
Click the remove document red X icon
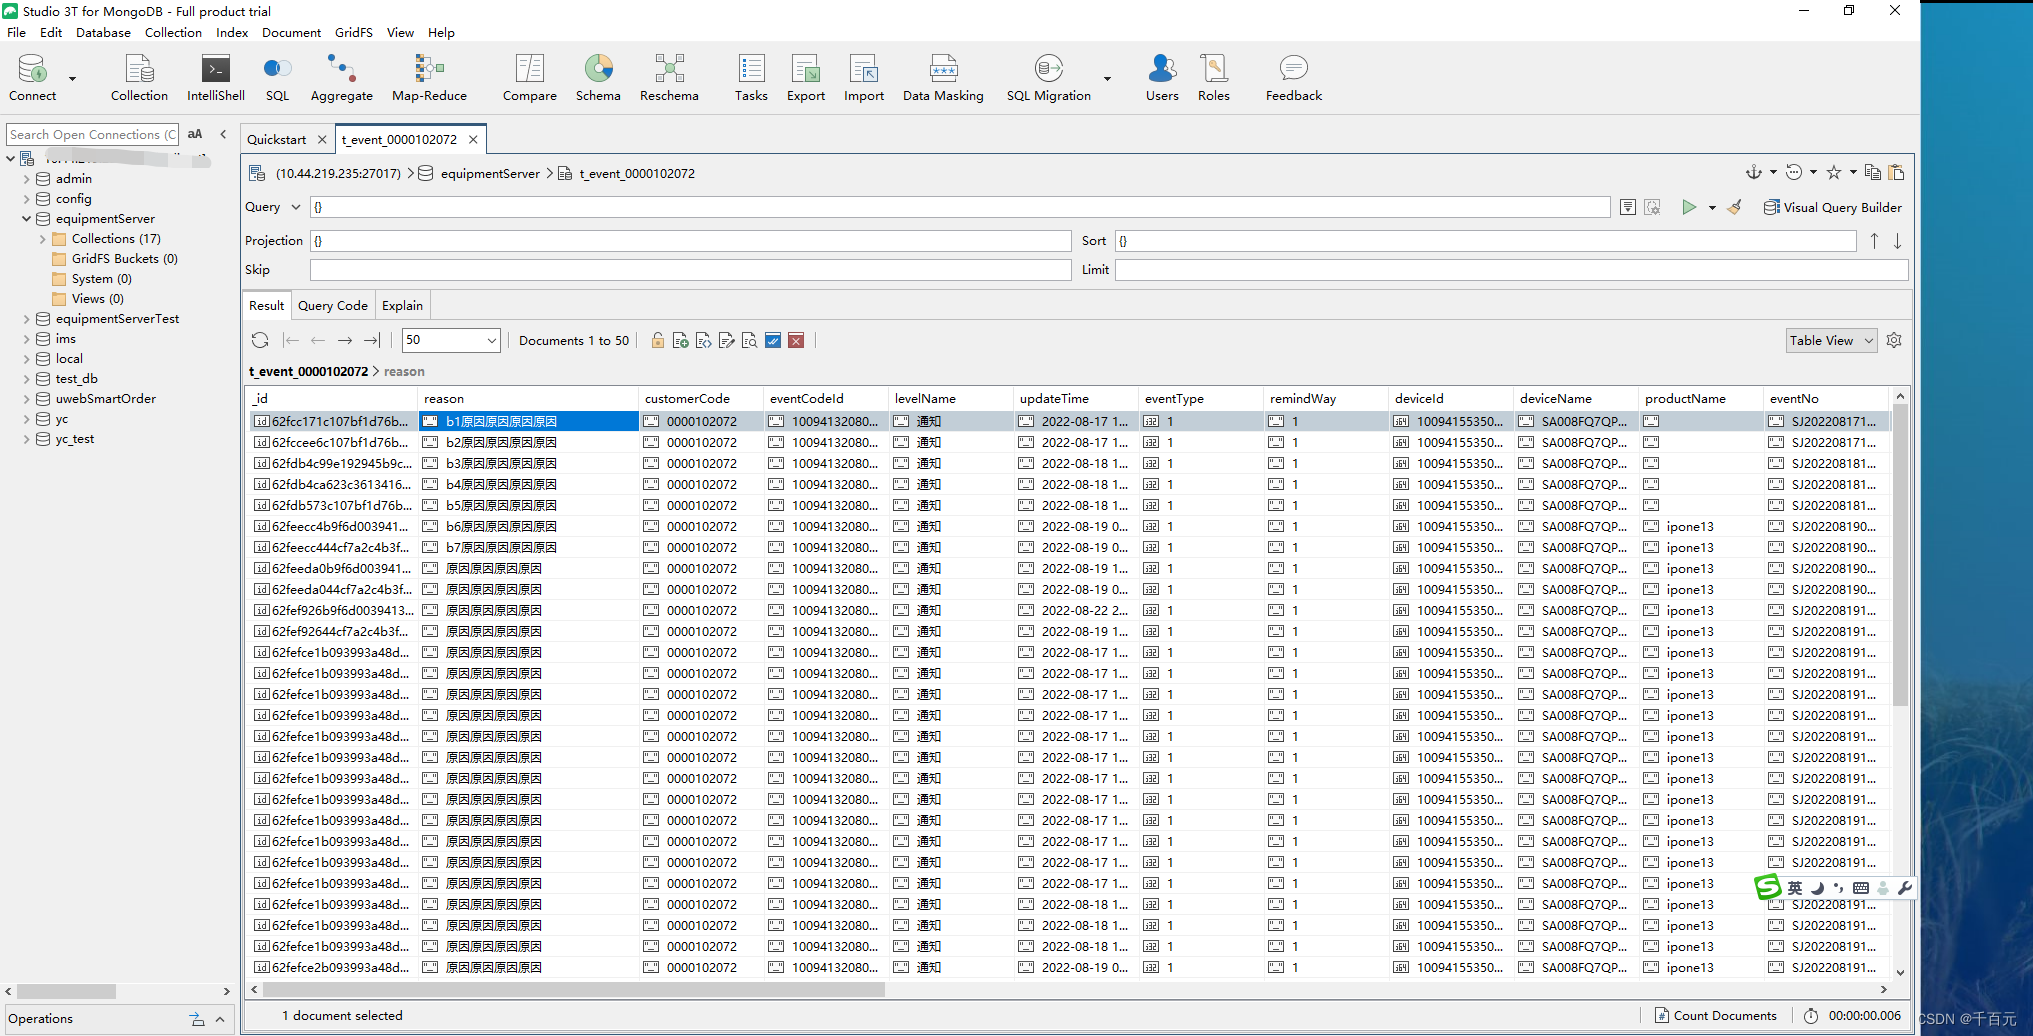coord(796,340)
